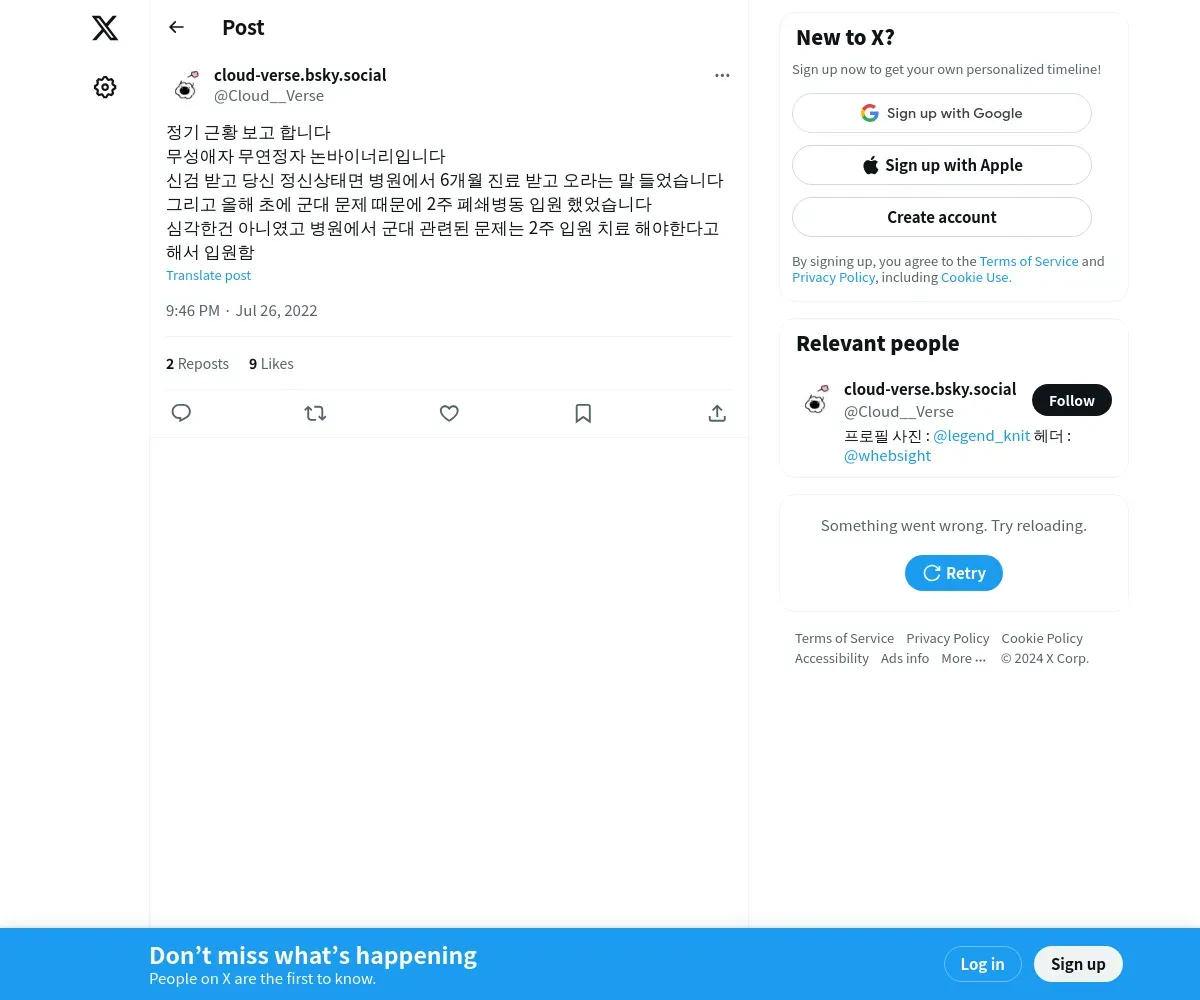Click Translate post link

pos(208,275)
